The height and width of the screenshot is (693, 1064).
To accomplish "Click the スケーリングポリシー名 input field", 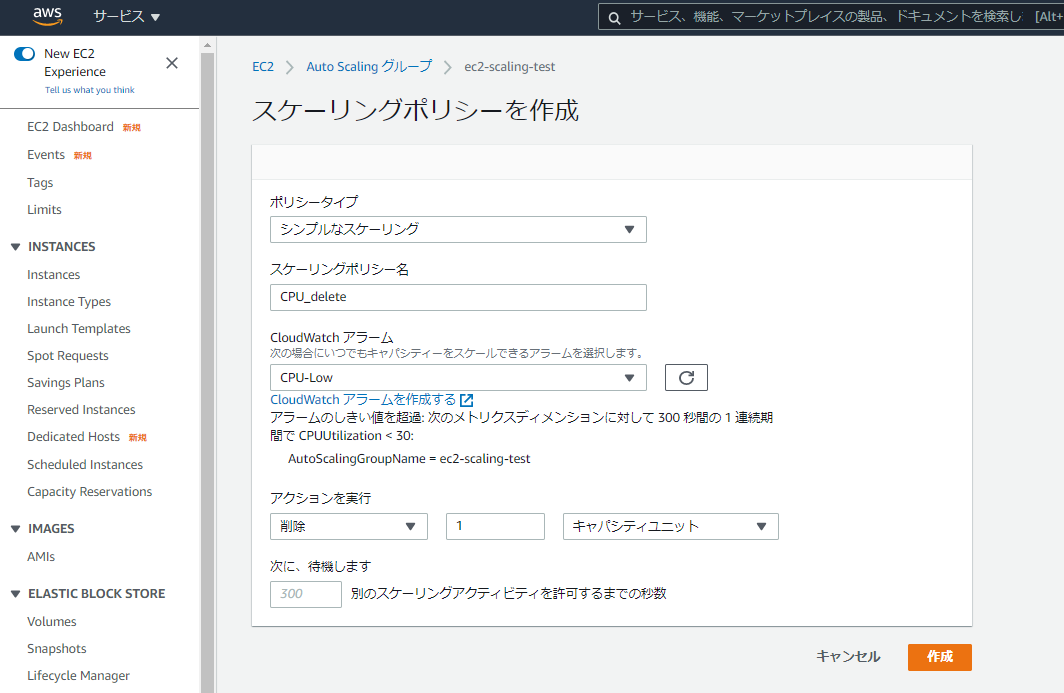I will pyautogui.click(x=458, y=297).
